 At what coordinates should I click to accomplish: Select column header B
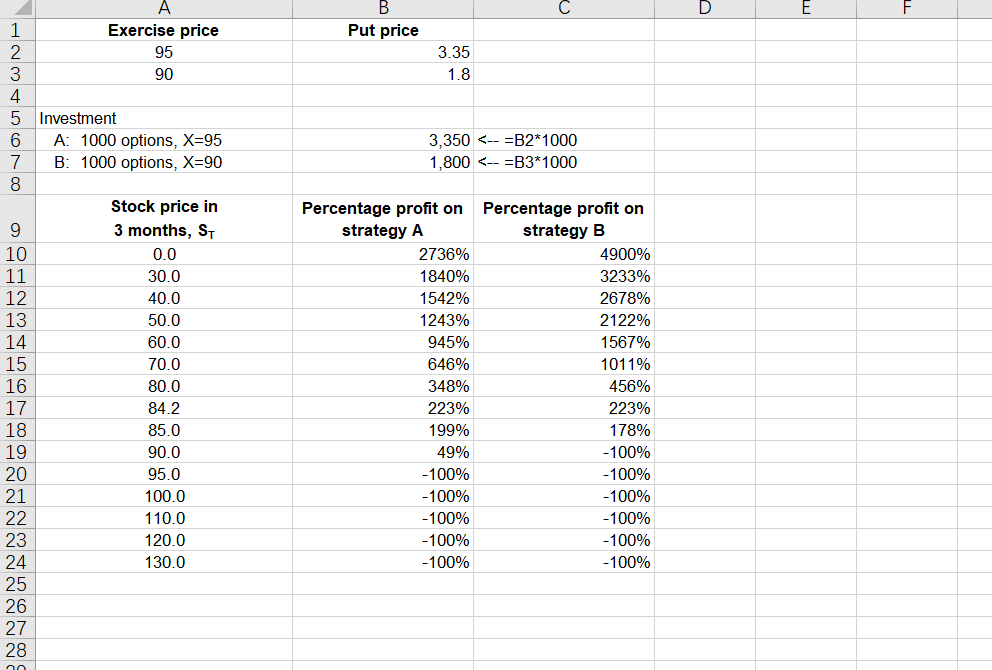tap(382, 9)
